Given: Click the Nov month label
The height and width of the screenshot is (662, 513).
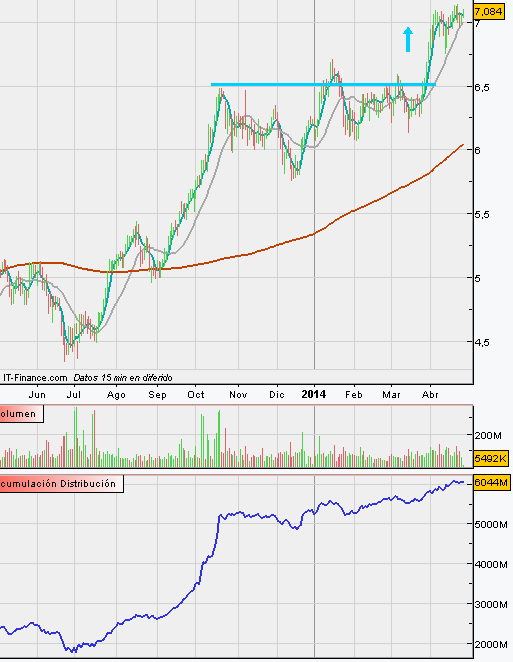Looking at the screenshot, I should (x=238, y=395).
